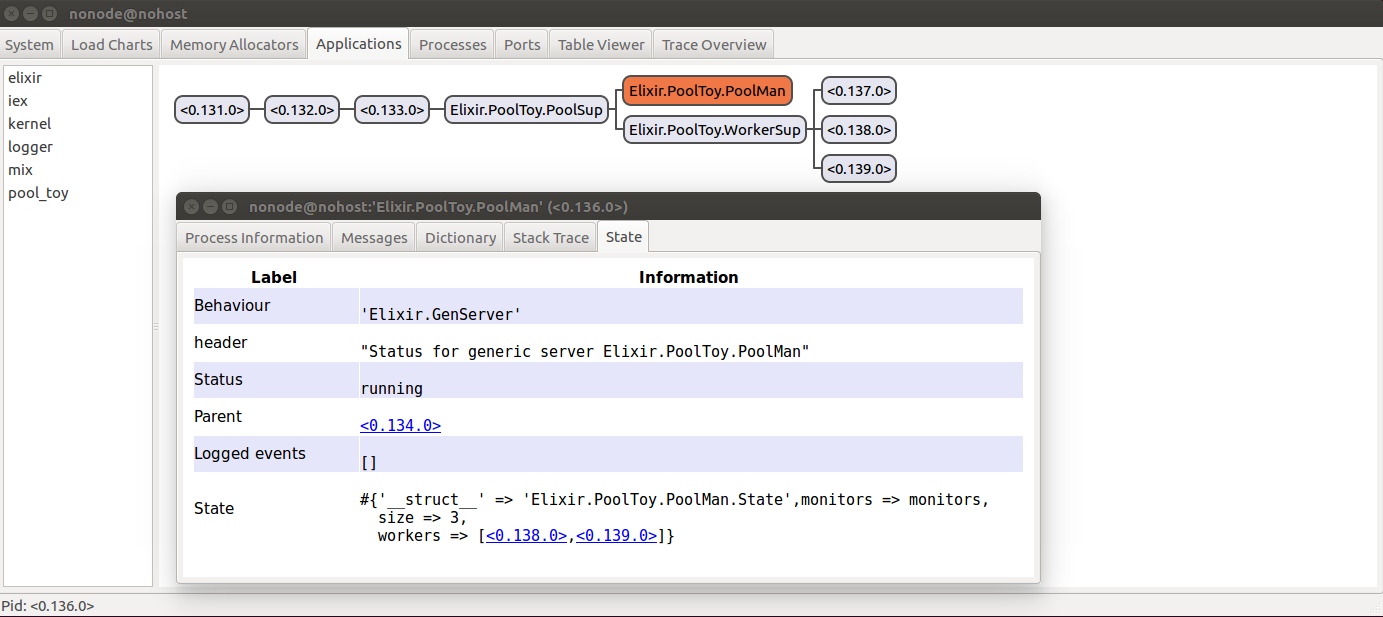1383x617 pixels.
Task: Click the Elixir.PoolToy.PoolMan node
Action: click(x=707, y=91)
